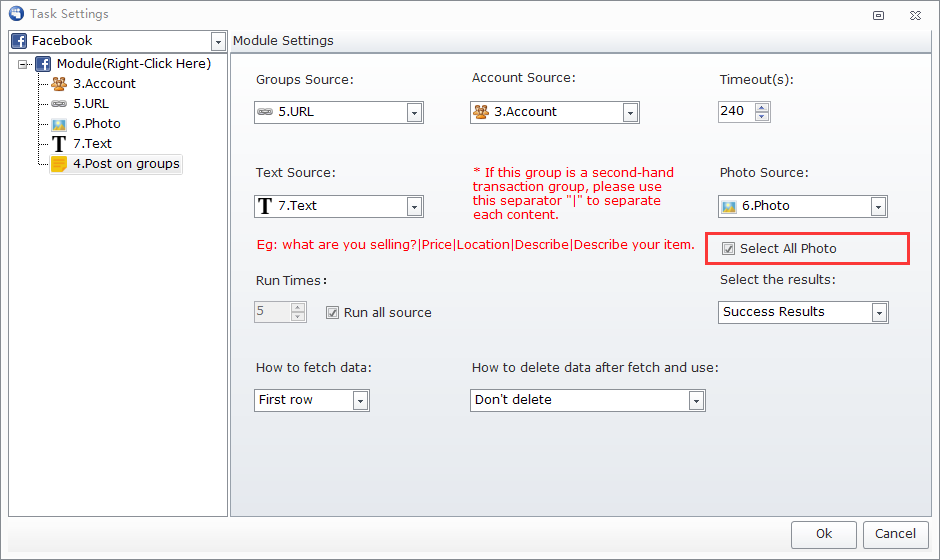Open the How to fetch data dropdown
This screenshot has width=940, height=560.
click(x=360, y=401)
